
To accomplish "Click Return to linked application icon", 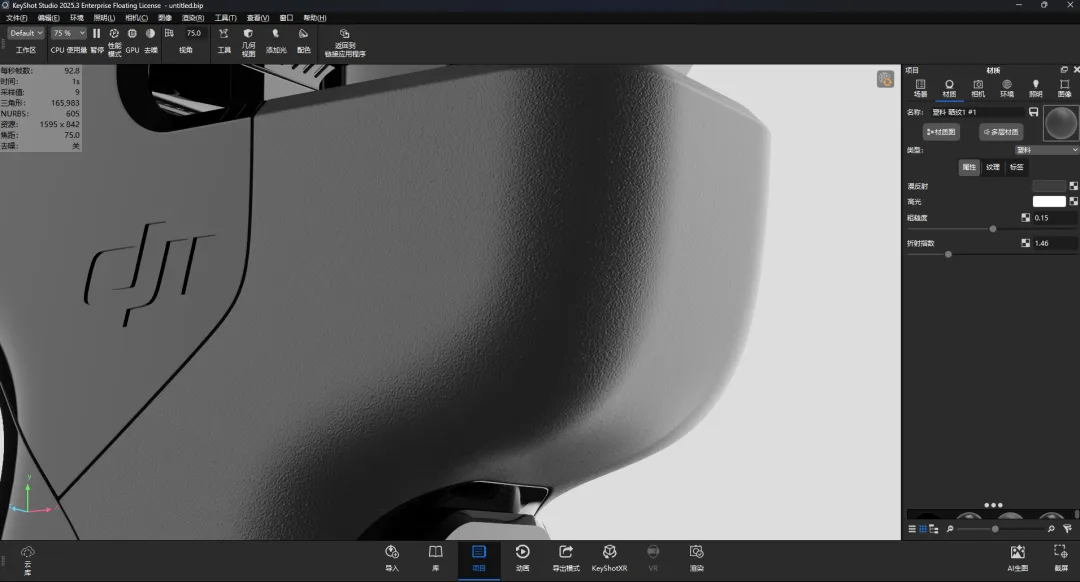I will (x=345, y=33).
